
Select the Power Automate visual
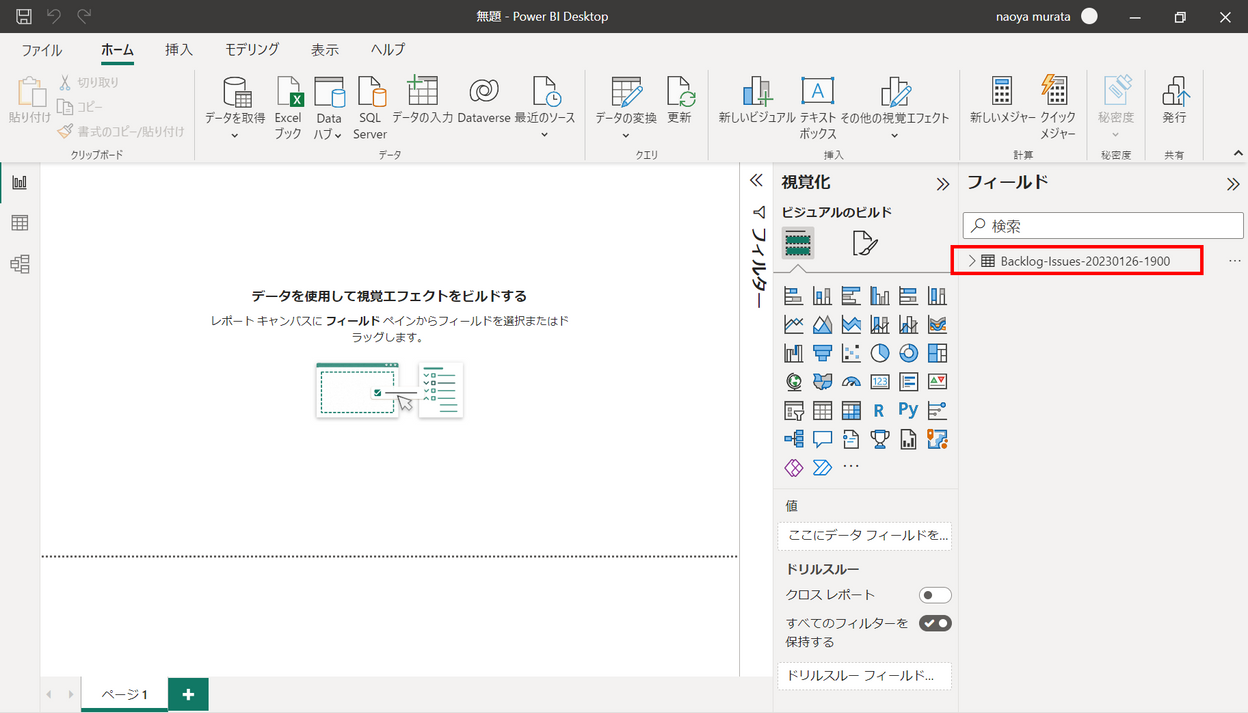823,467
